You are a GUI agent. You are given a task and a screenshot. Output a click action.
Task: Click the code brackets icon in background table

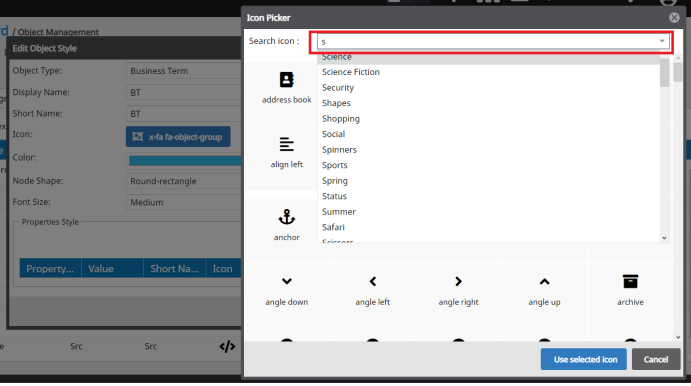click(x=227, y=347)
